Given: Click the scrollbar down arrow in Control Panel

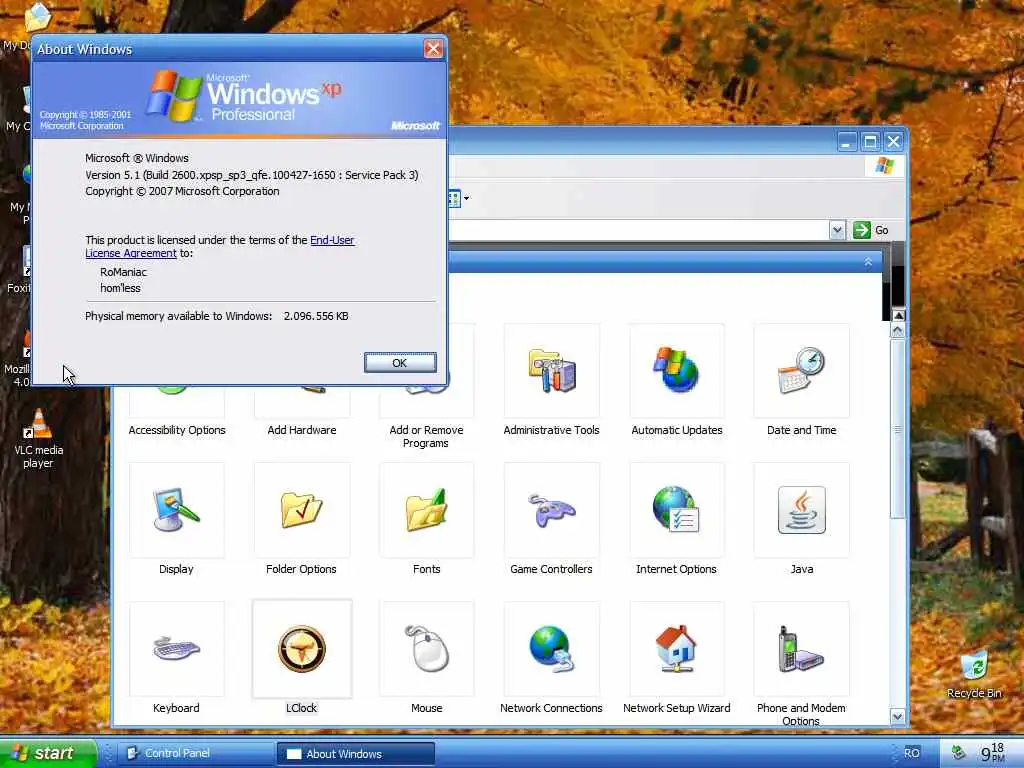Looking at the screenshot, I should (x=898, y=716).
